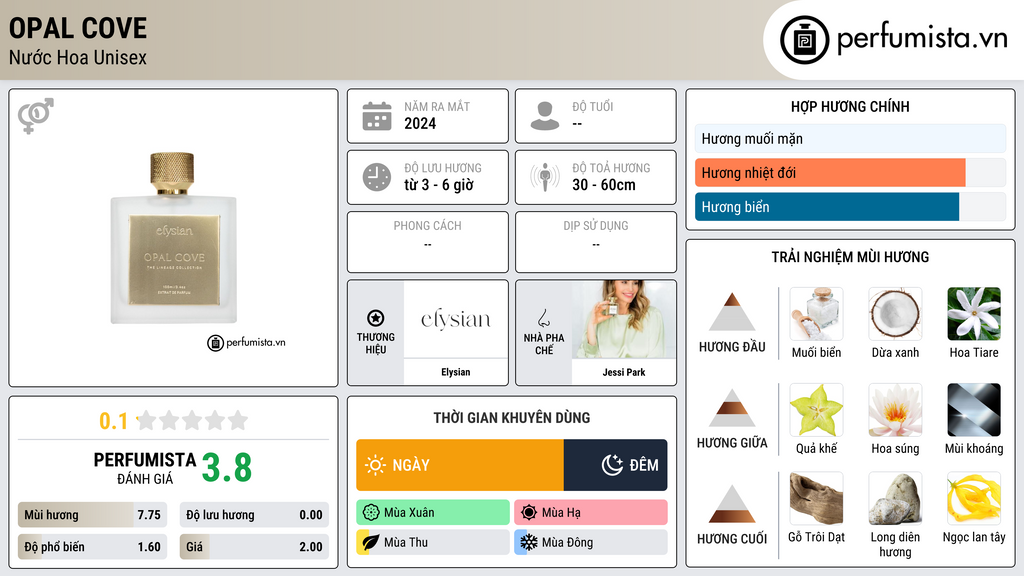1024x576 pixels.
Task: Click the Giá 2.00 score bar
Action: click(x=254, y=547)
